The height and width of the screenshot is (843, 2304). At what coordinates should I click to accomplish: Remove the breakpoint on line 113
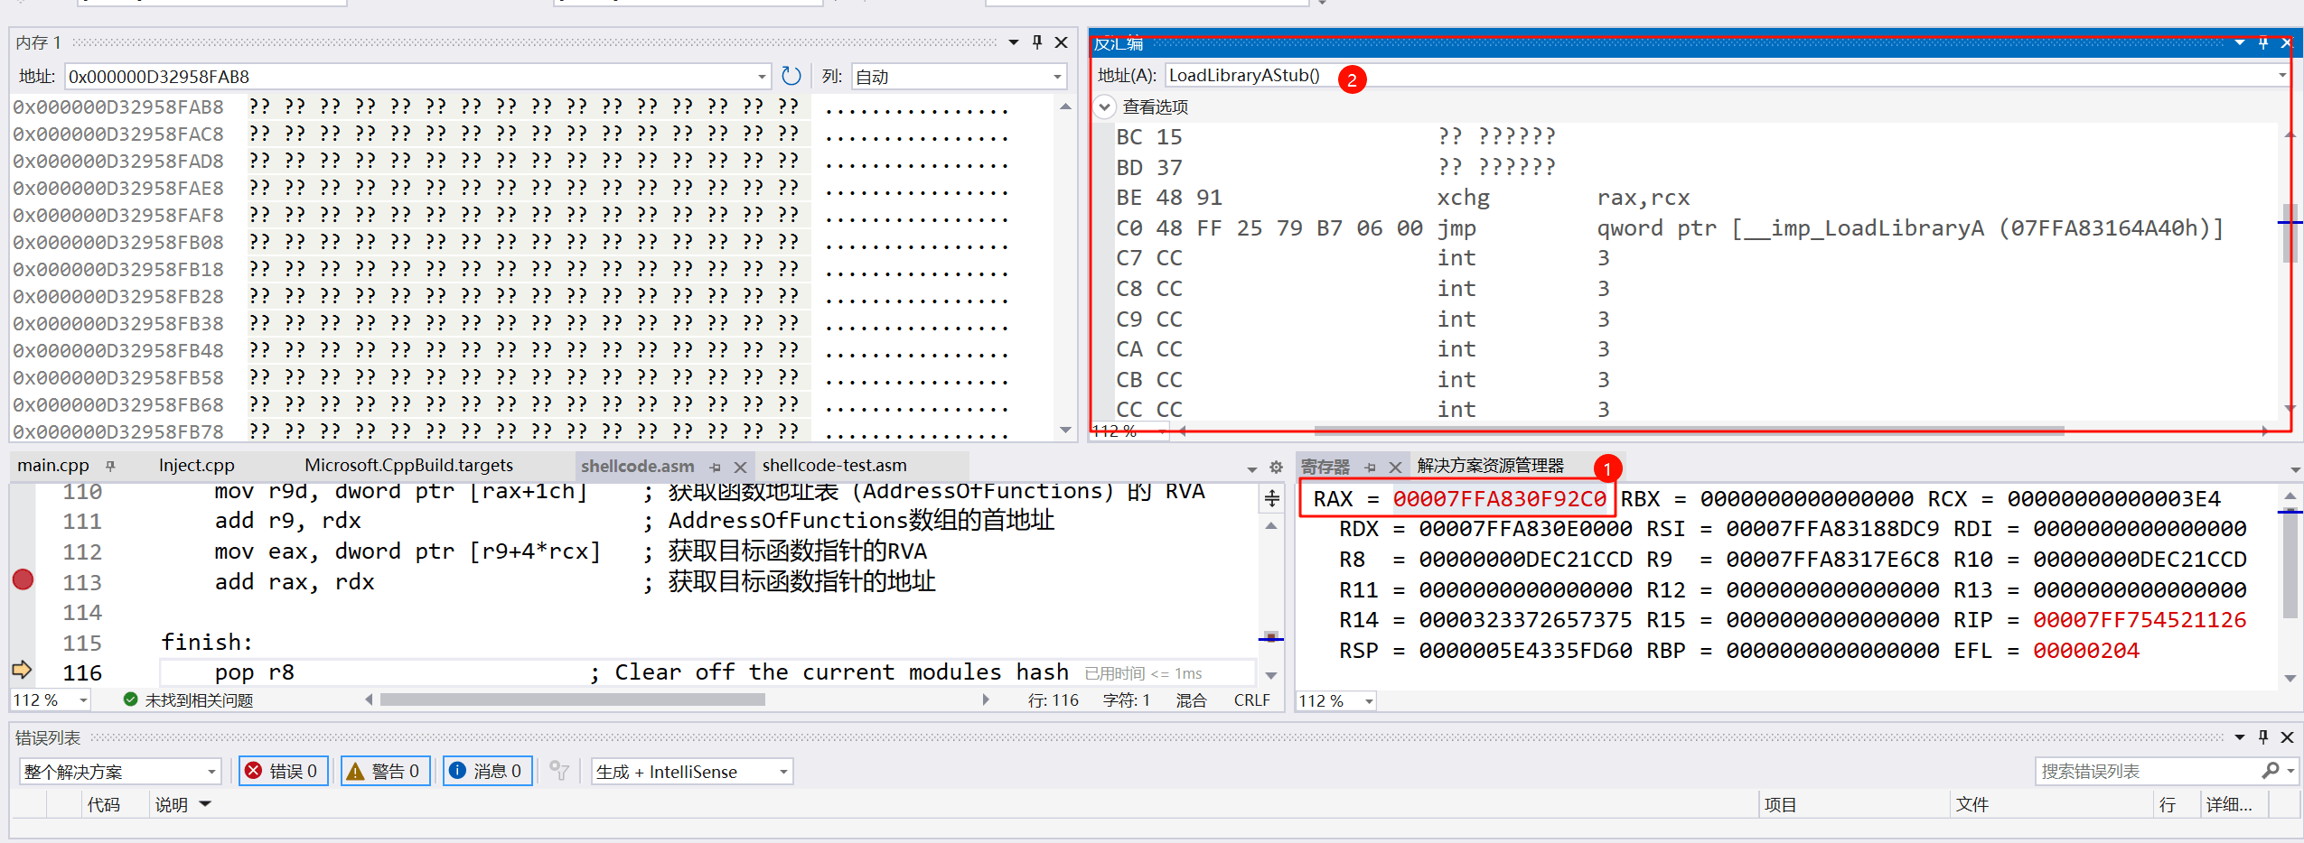23,580
